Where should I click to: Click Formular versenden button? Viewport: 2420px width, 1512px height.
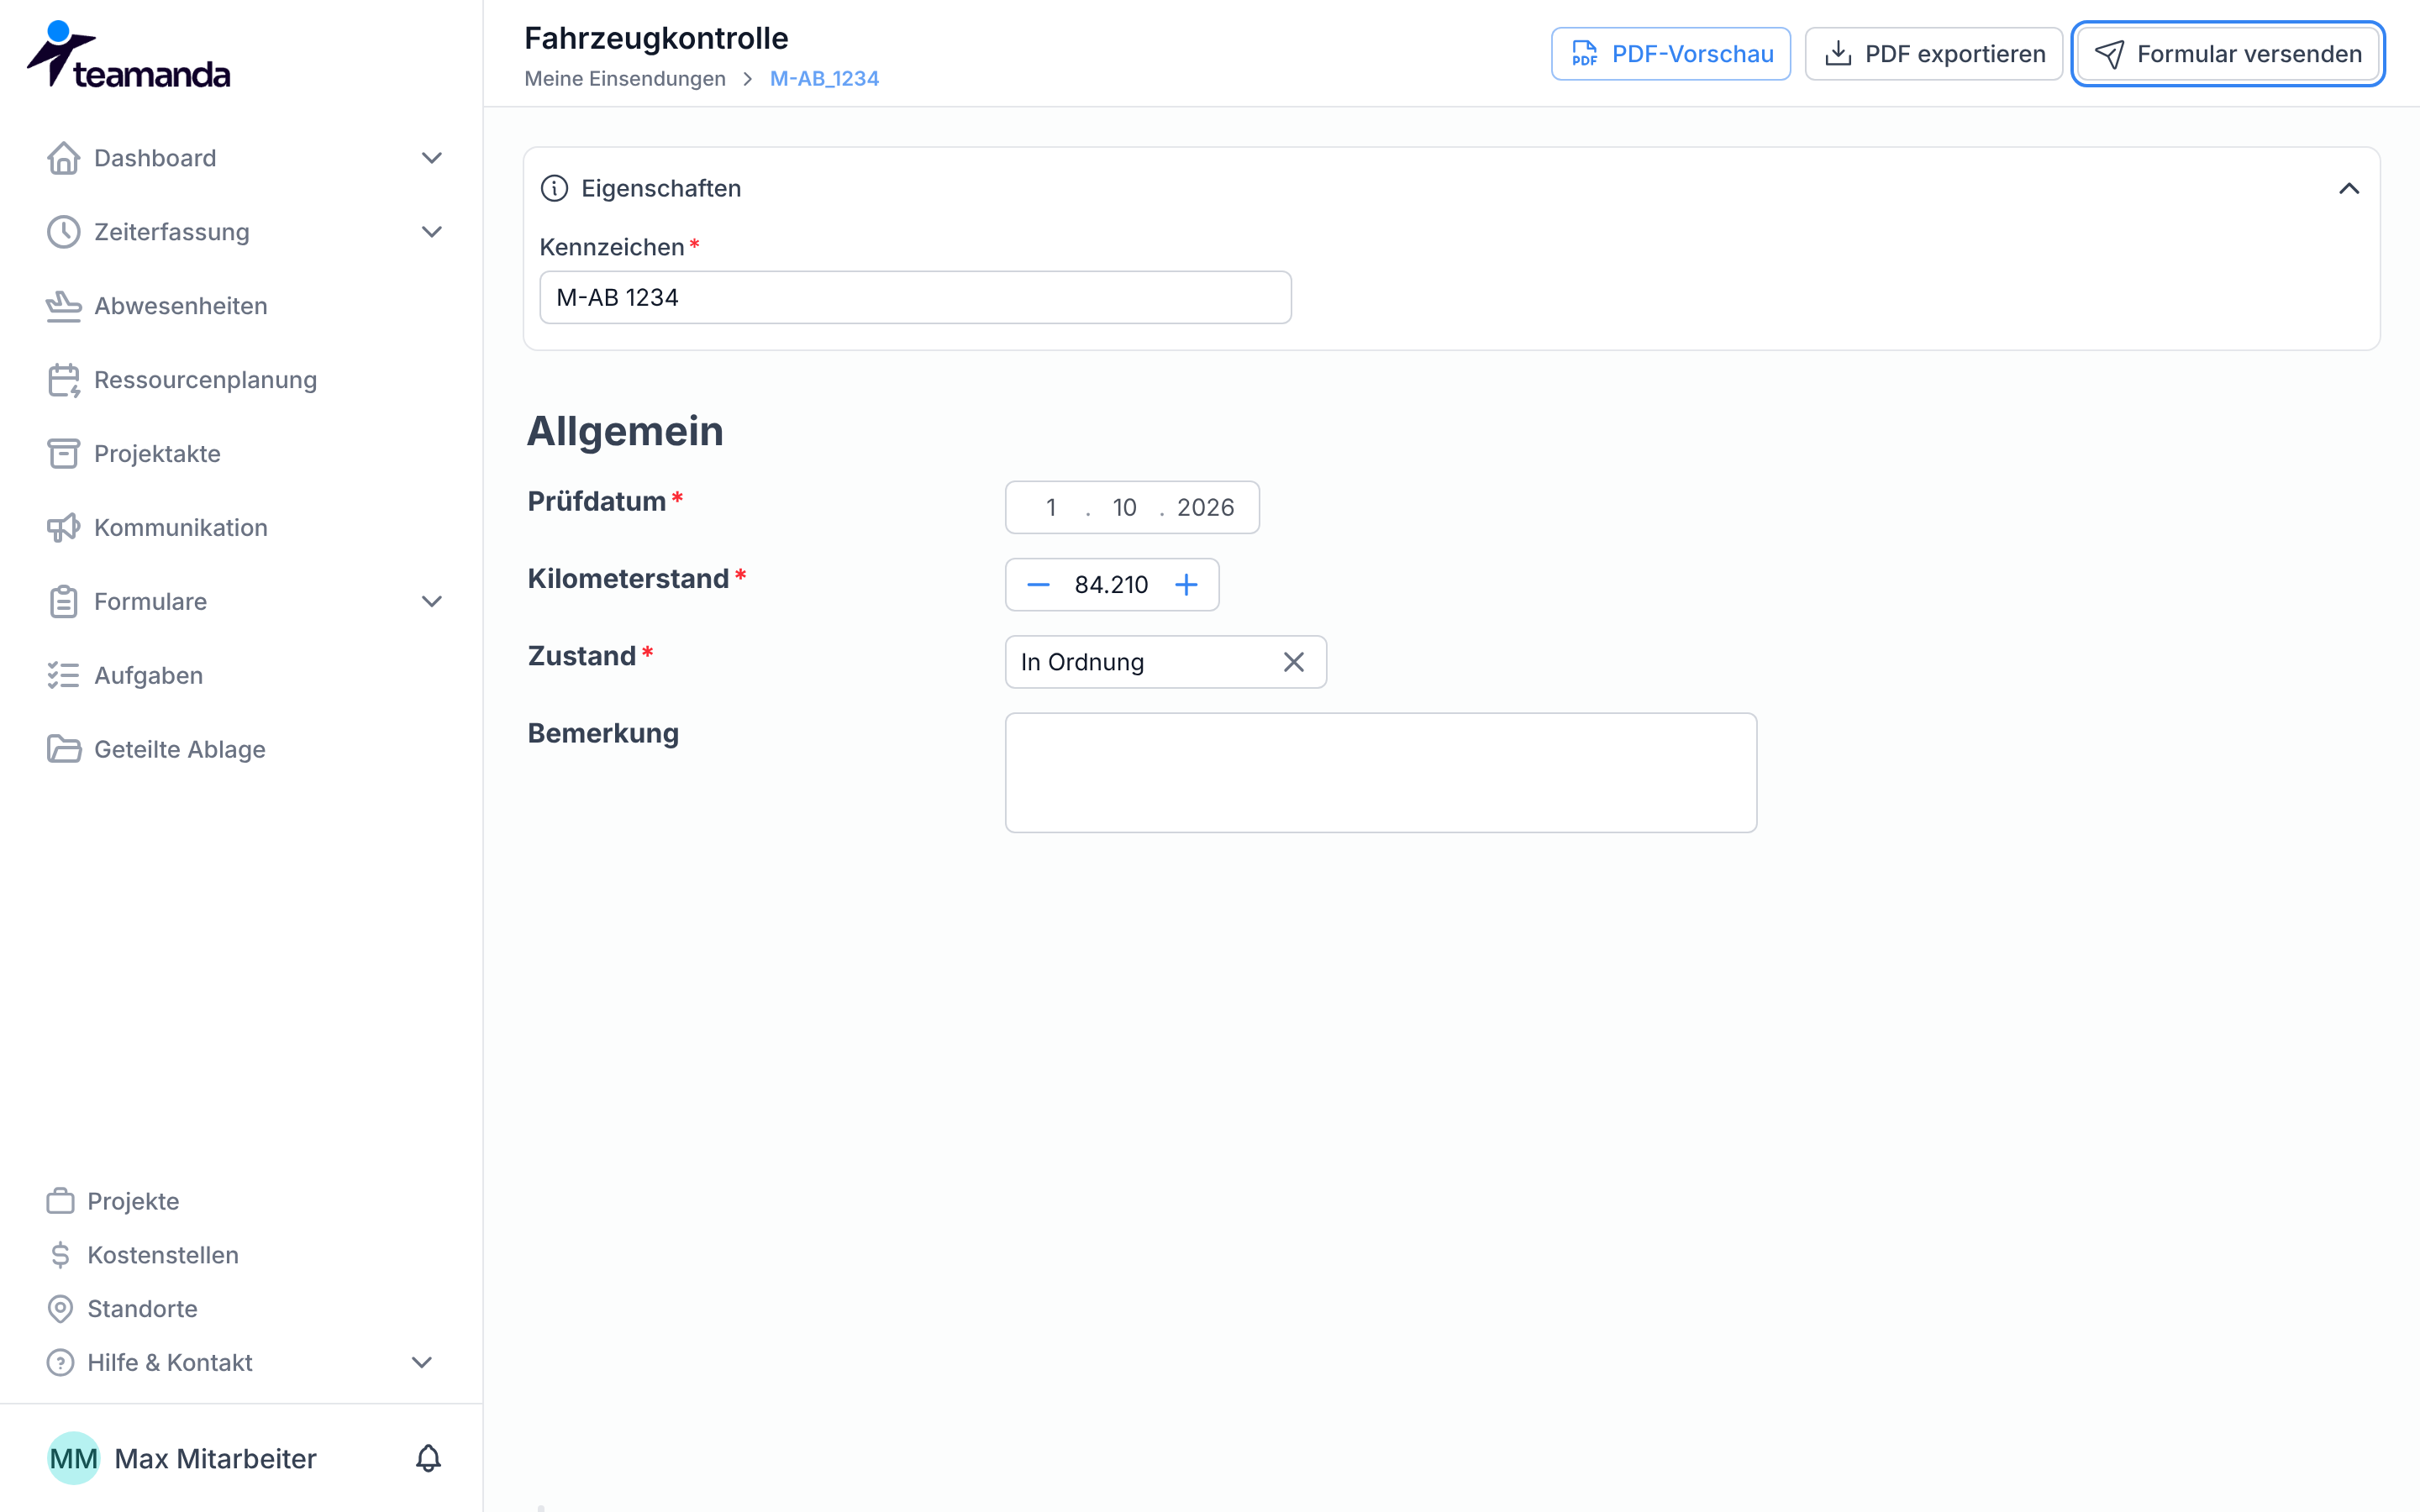coord(2228,54)
